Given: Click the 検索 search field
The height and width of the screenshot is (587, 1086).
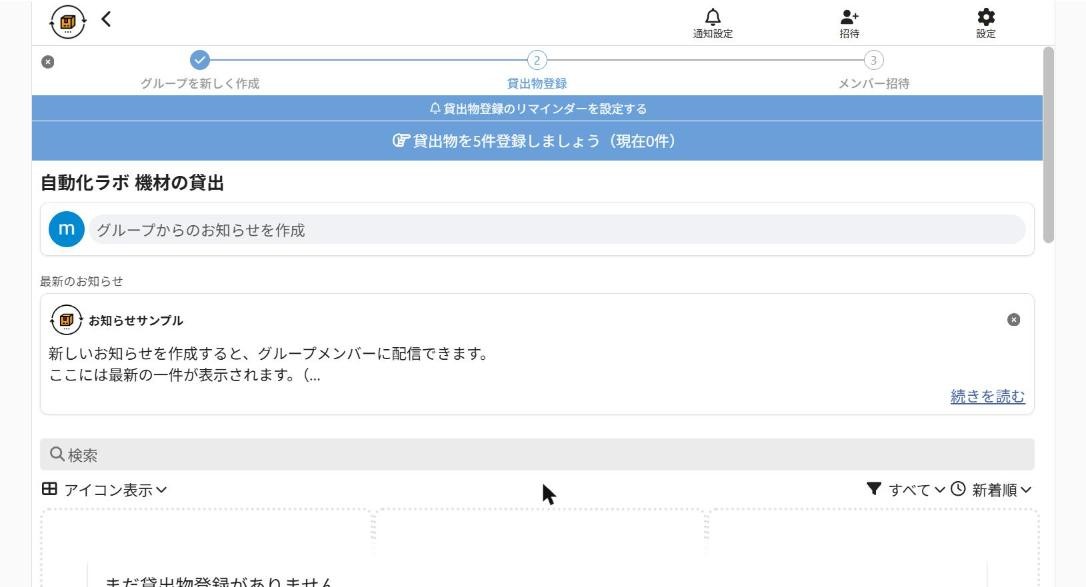Looking at the screenshot, I should pos(537,455).
